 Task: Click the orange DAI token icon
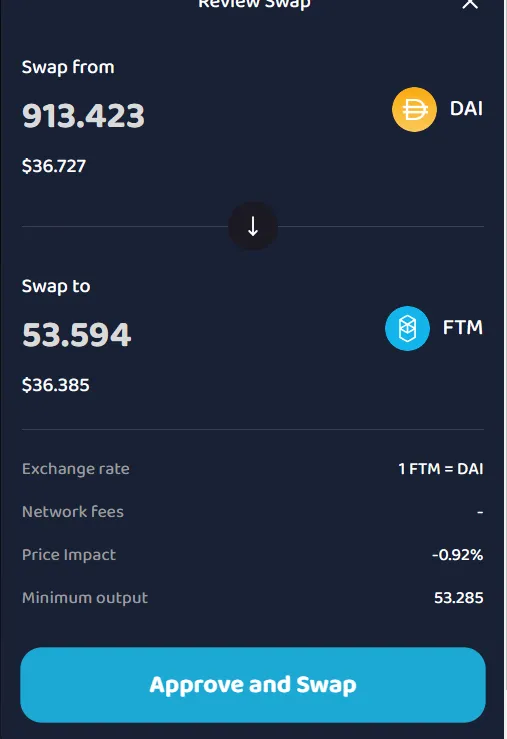(414, 109)
